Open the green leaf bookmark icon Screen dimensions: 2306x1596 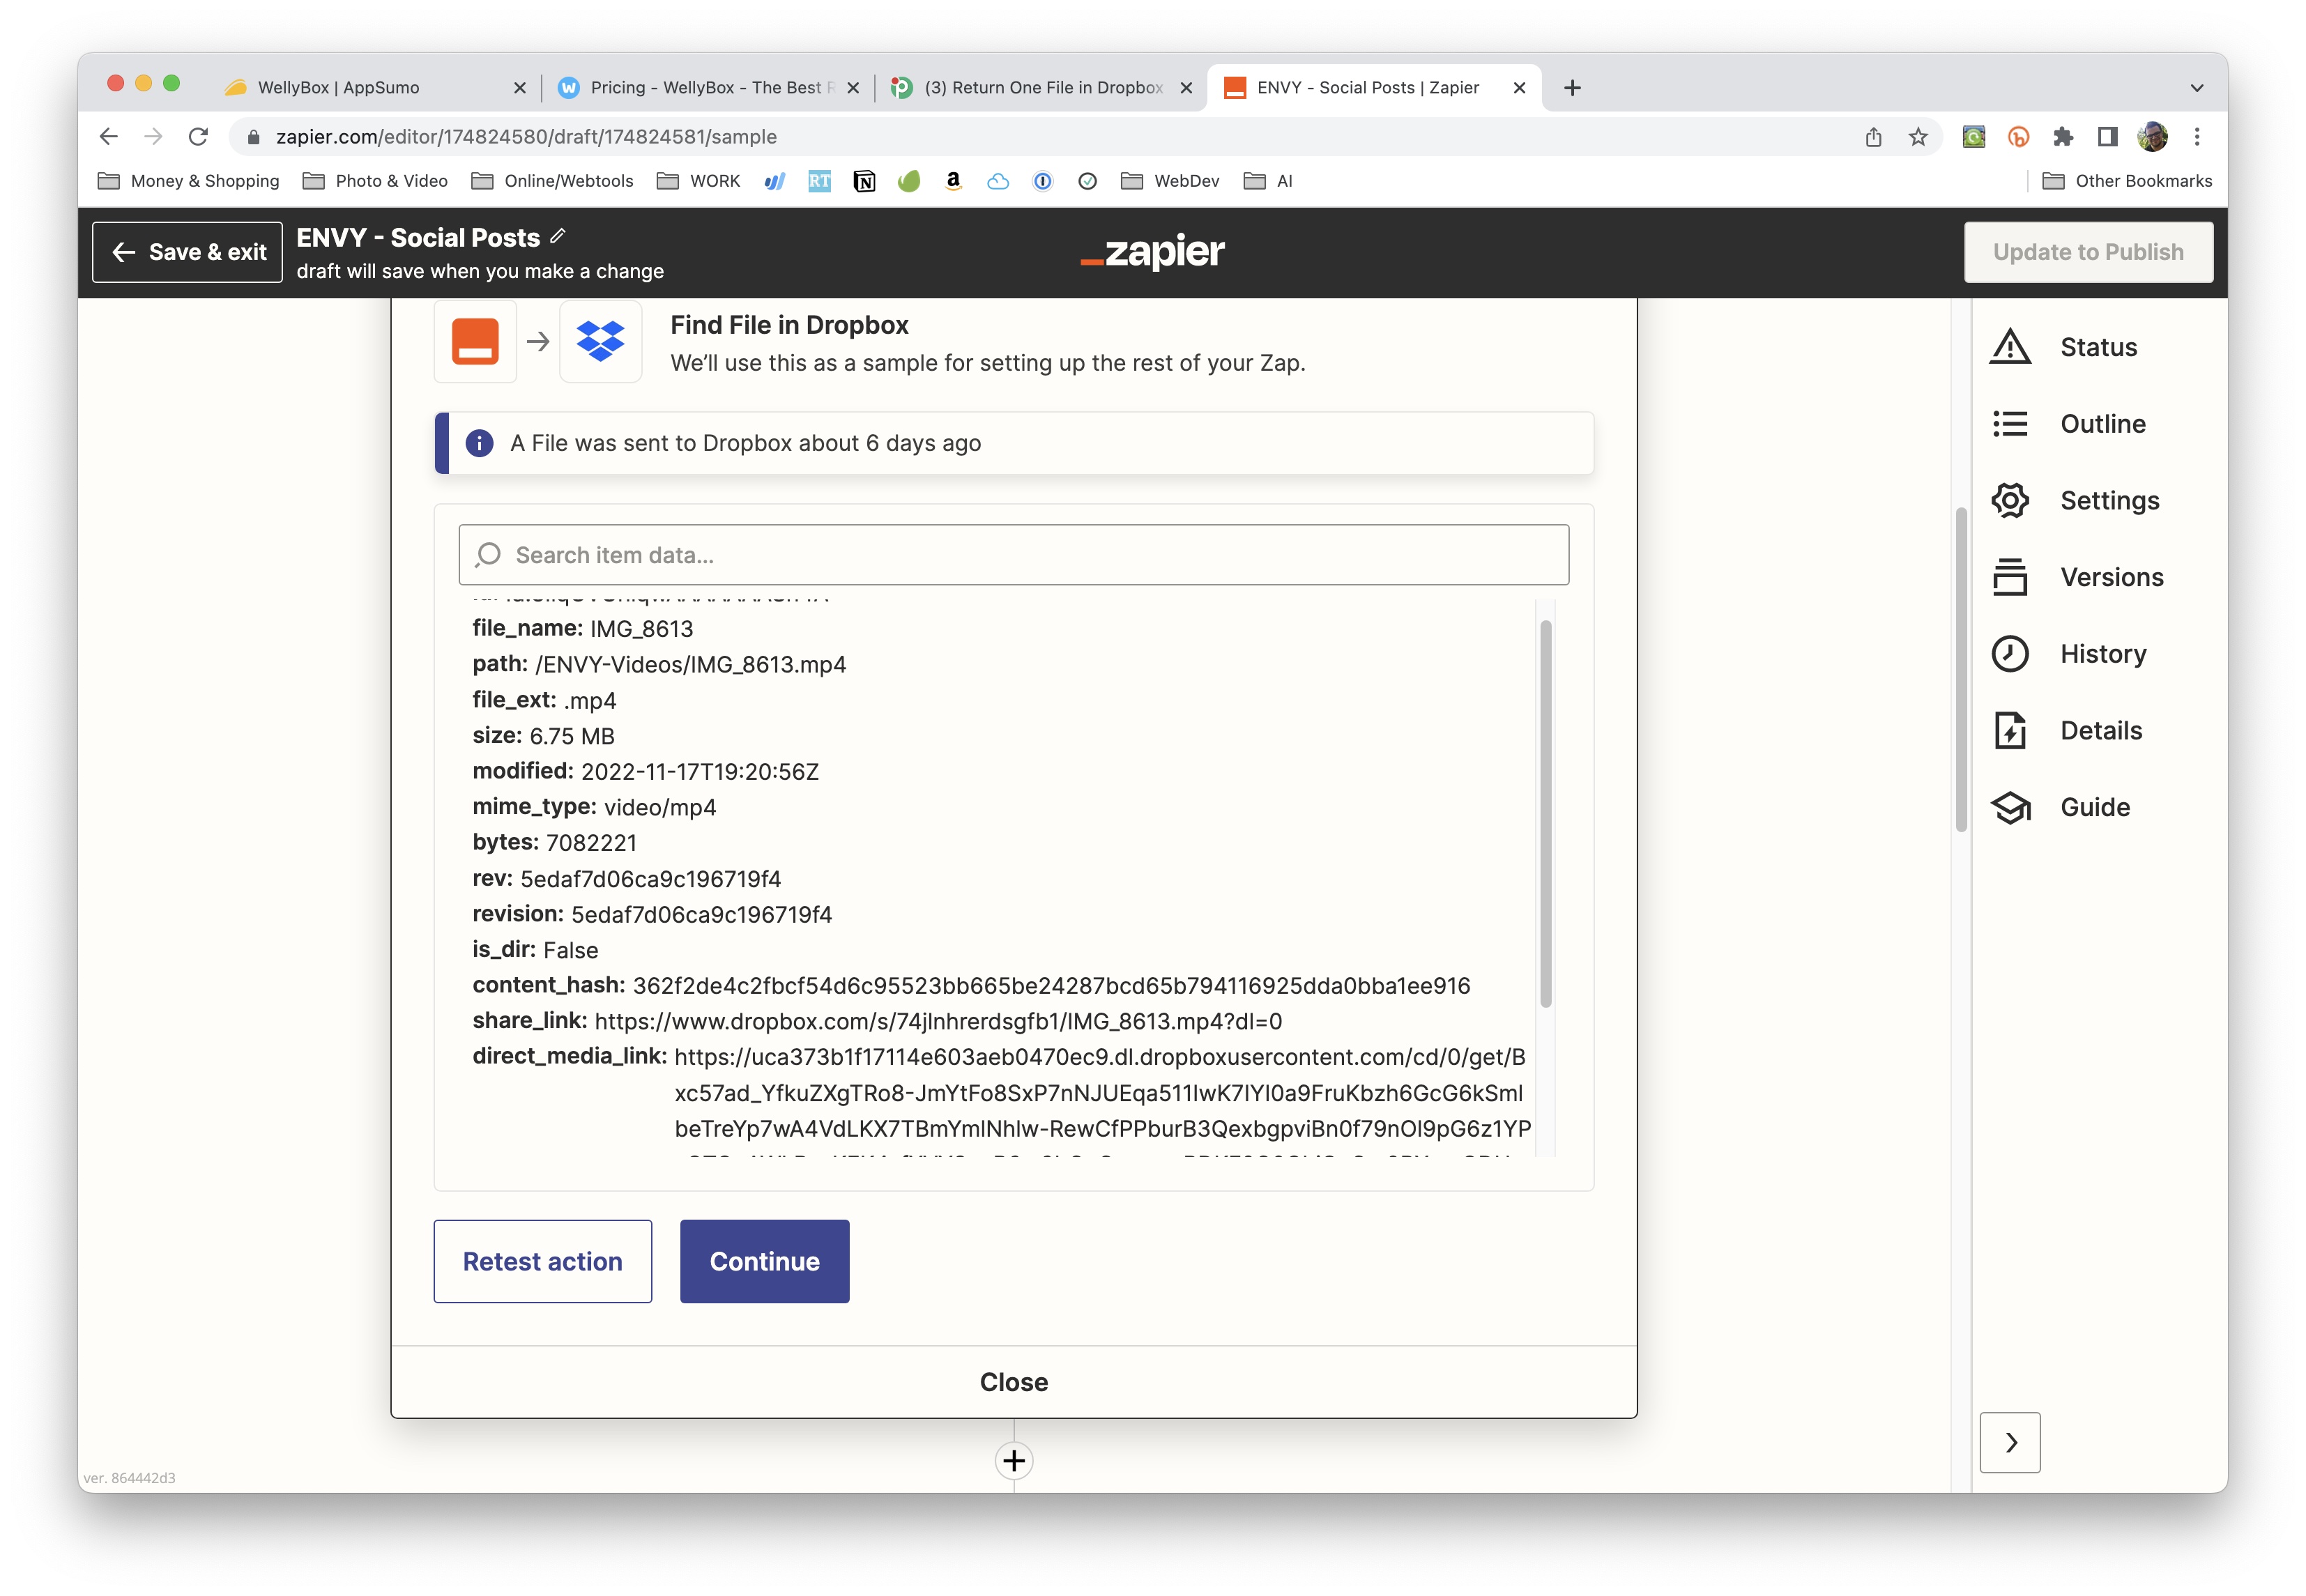coord(908,181)
